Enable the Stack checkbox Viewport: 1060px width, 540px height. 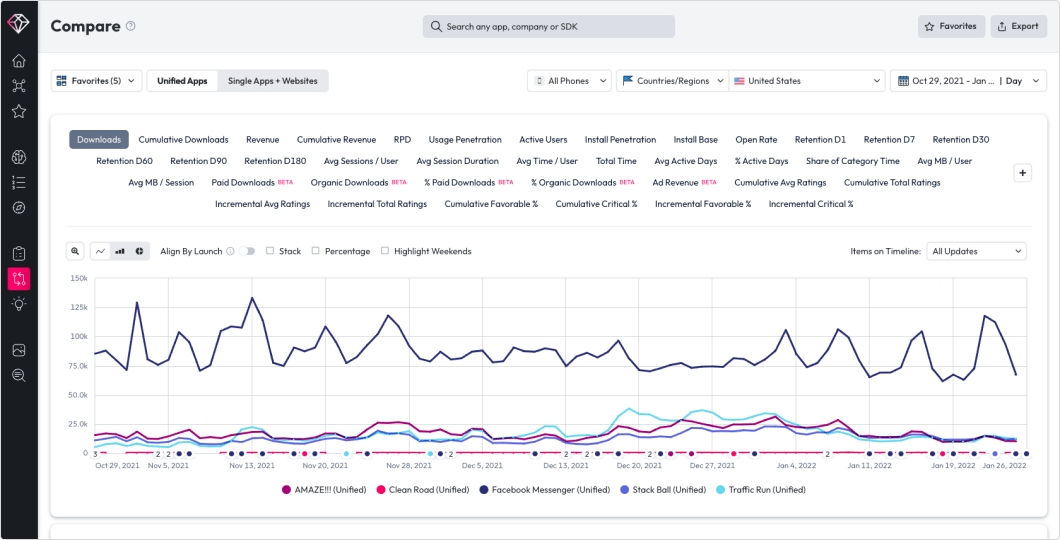click(270, 251)
